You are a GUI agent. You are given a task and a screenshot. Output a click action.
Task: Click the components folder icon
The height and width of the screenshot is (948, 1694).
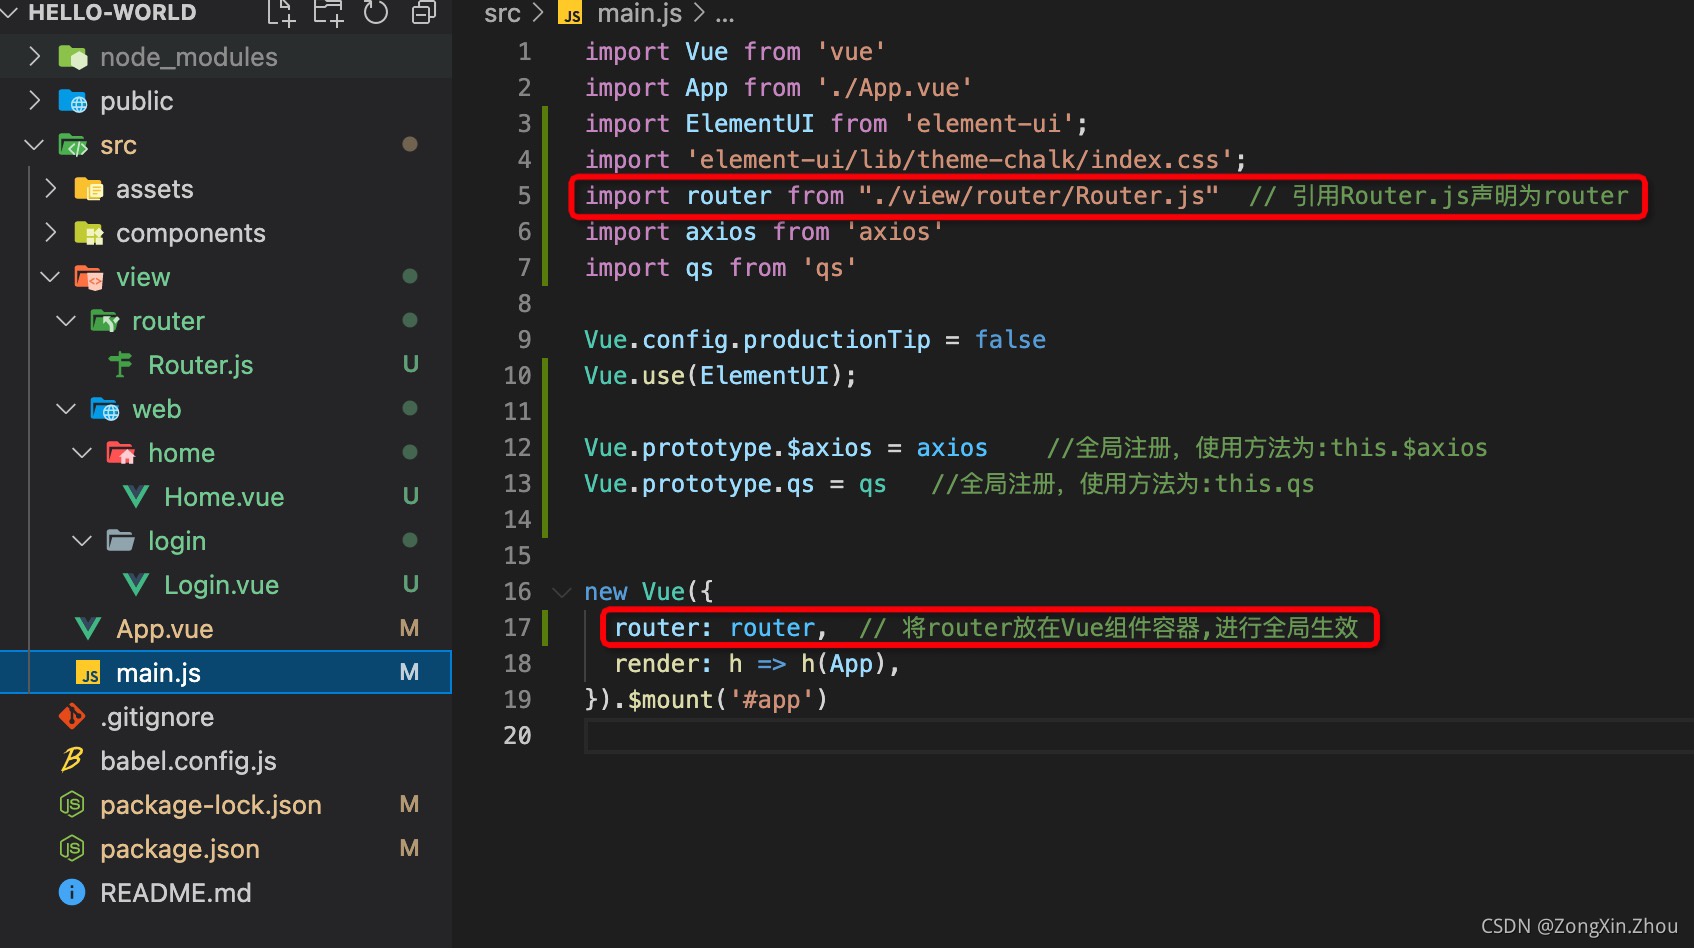coord(89,233)
